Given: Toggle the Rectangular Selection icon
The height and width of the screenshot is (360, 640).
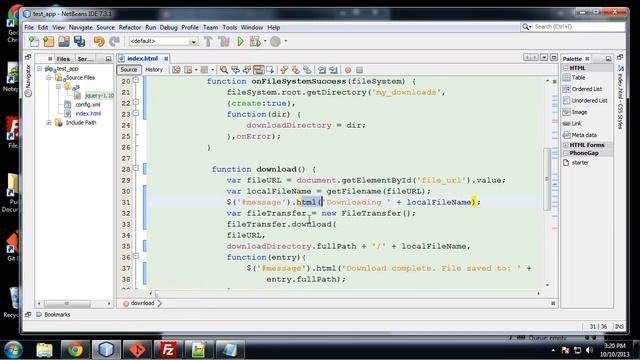Looking at the screenshot, I should (x=270, y=70).
